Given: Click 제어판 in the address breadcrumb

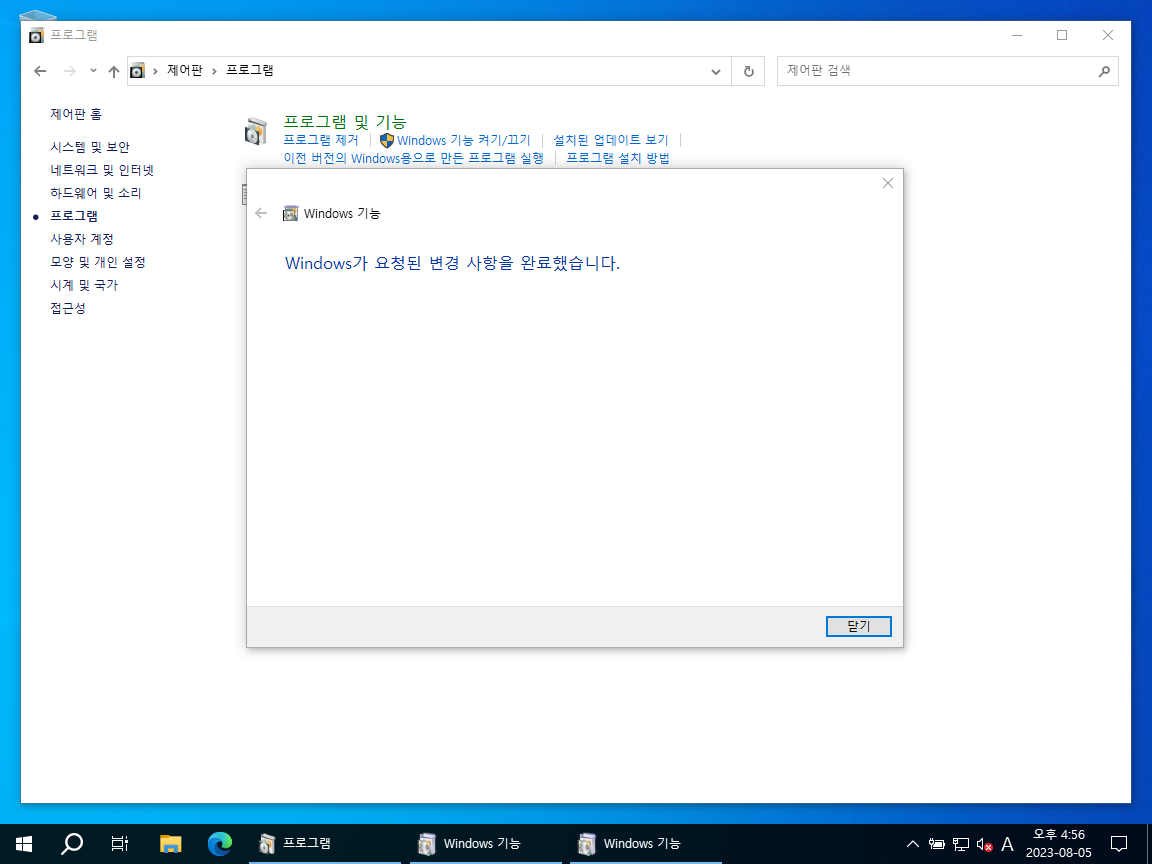Looking at the screenshot, I should tap(184, 71).
